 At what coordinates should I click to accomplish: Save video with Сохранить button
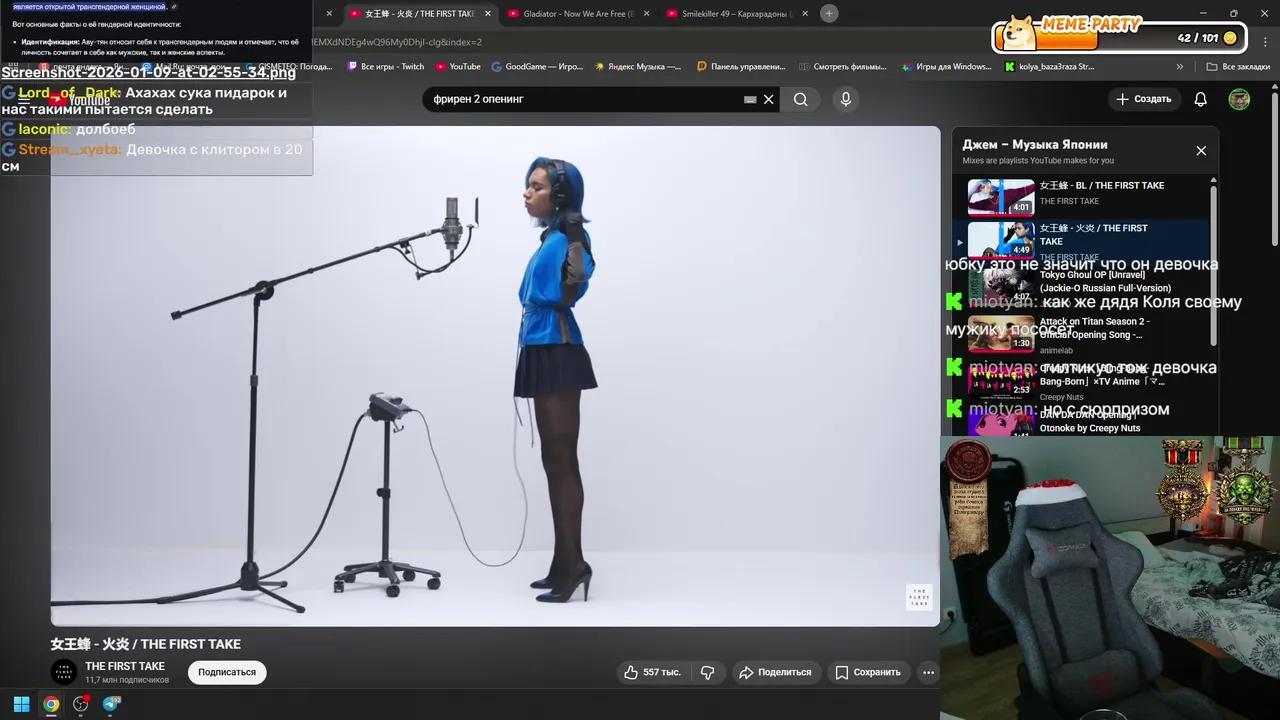[x=868, y=672]
